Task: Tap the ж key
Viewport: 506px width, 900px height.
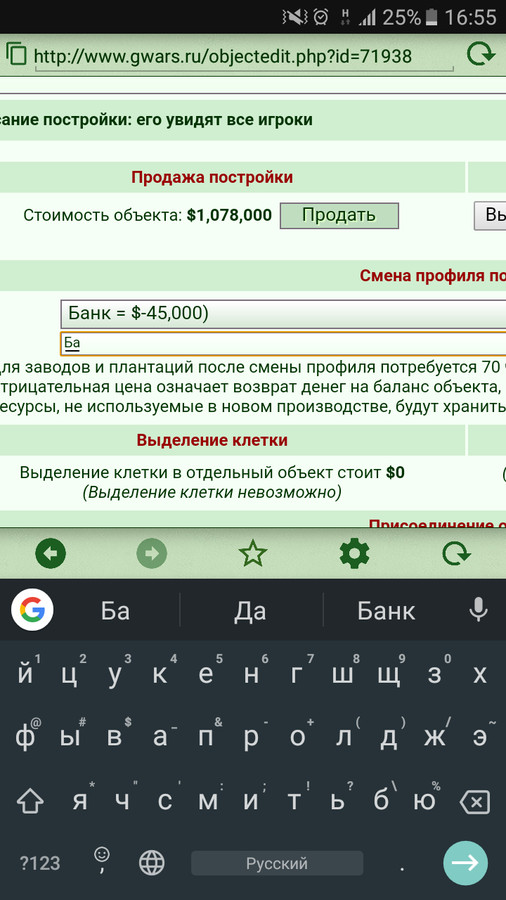Action: tap(434, 738)
